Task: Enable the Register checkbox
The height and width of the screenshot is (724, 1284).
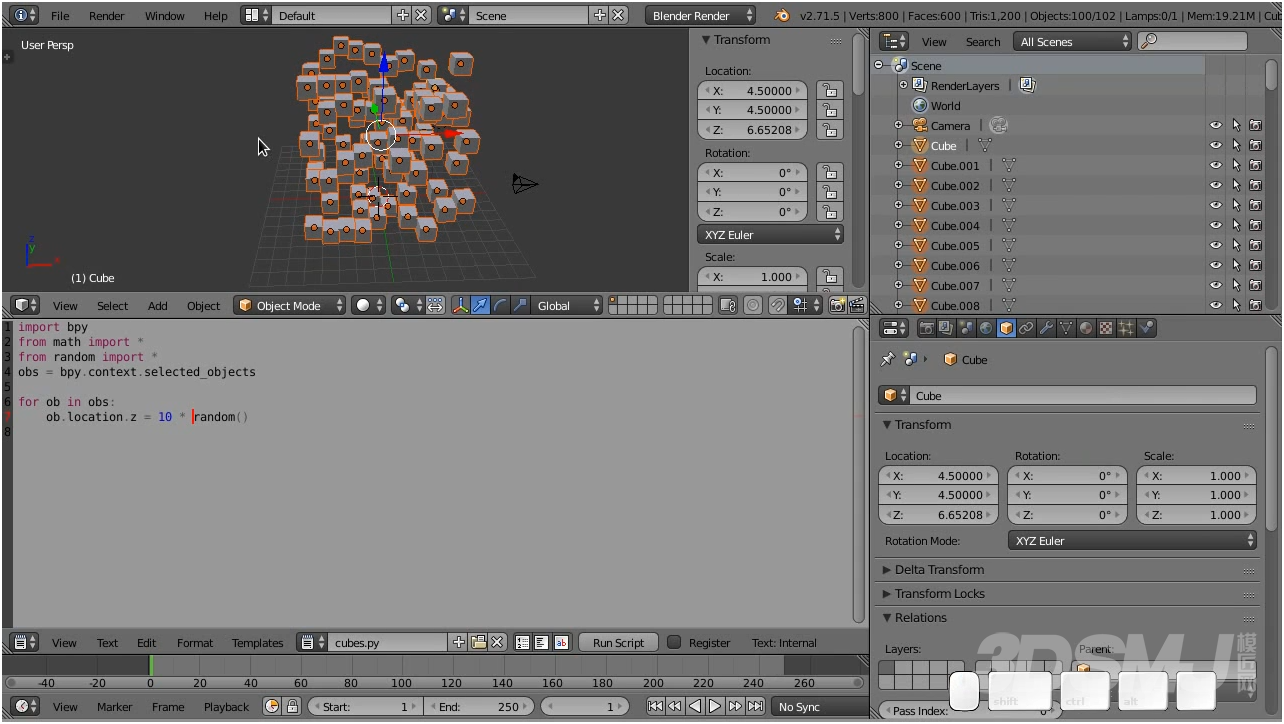Action: click(674, 643)
